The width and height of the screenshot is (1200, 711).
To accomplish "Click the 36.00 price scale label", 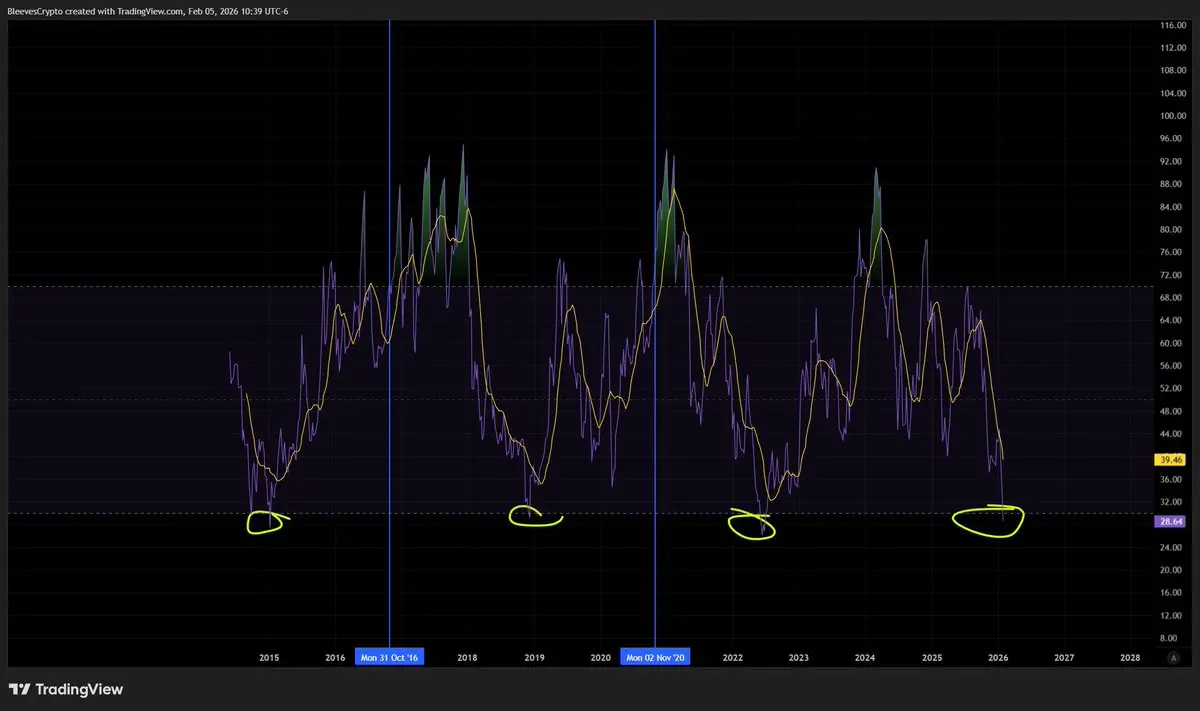I will tap(1172, 479).
